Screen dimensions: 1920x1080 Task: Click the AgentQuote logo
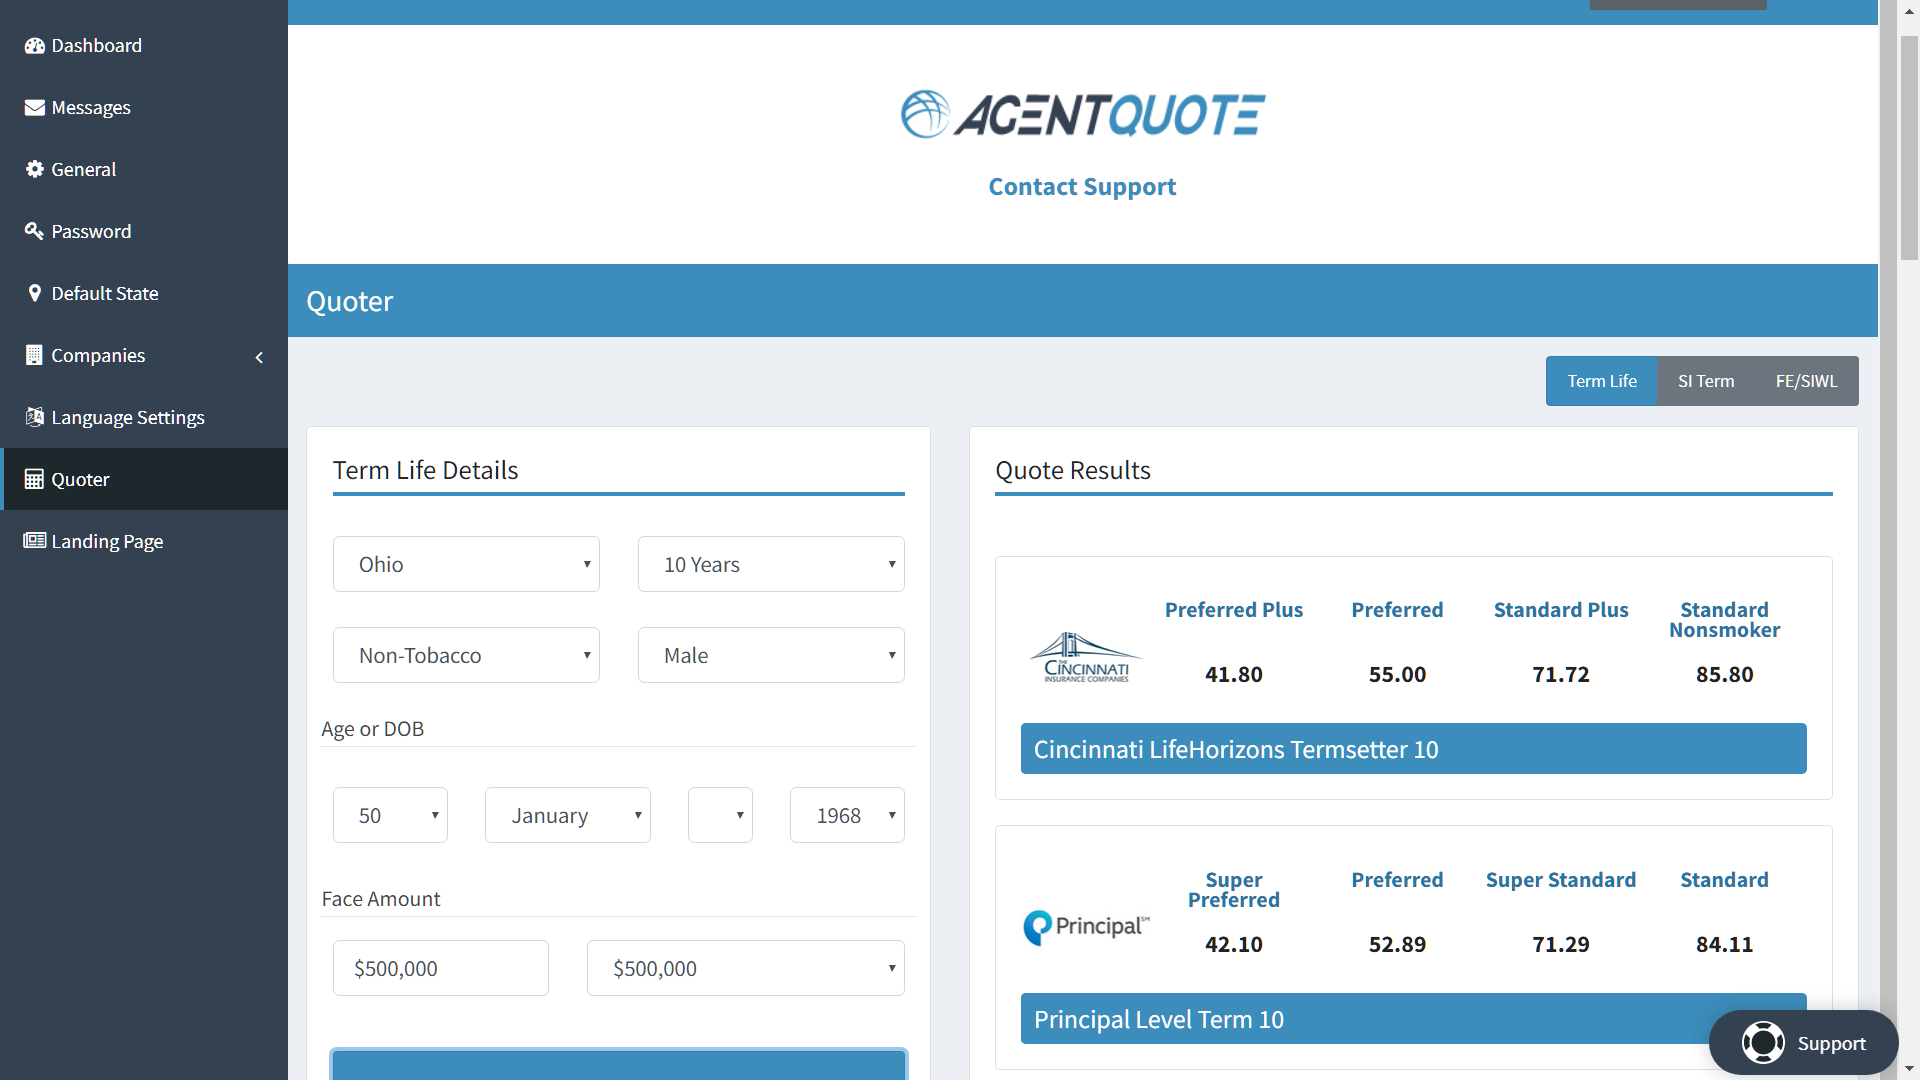pos(1083,115)
